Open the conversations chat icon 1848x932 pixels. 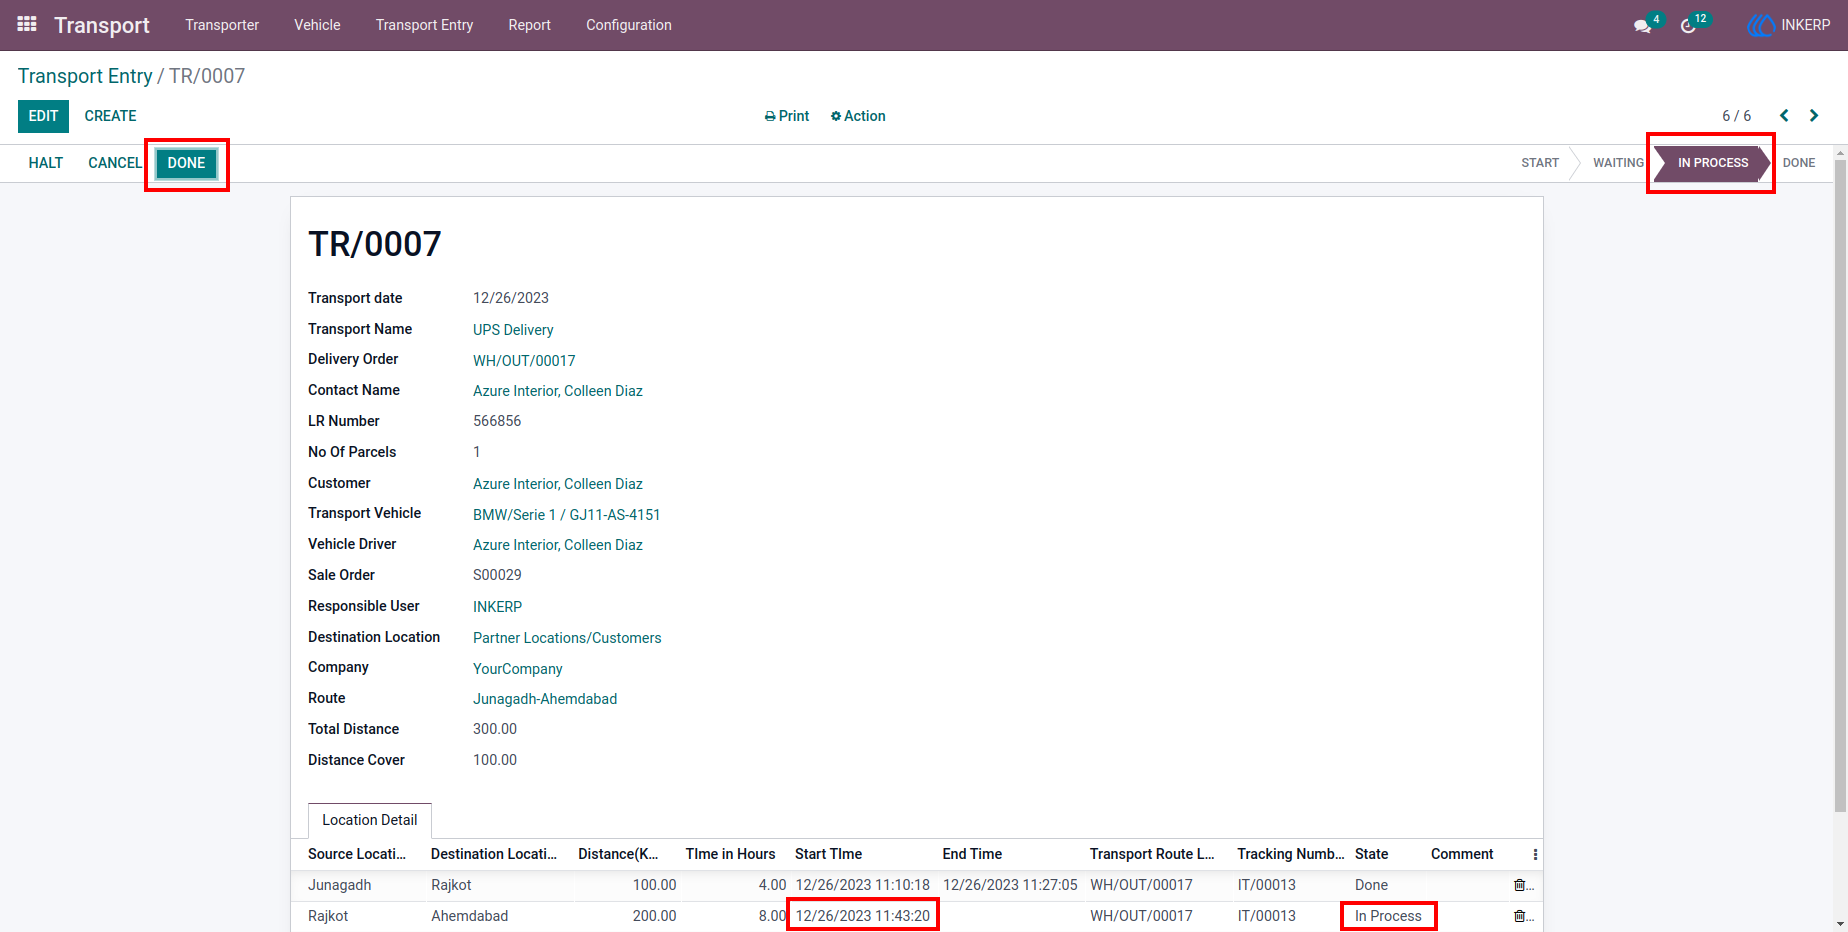[1642, 26]
